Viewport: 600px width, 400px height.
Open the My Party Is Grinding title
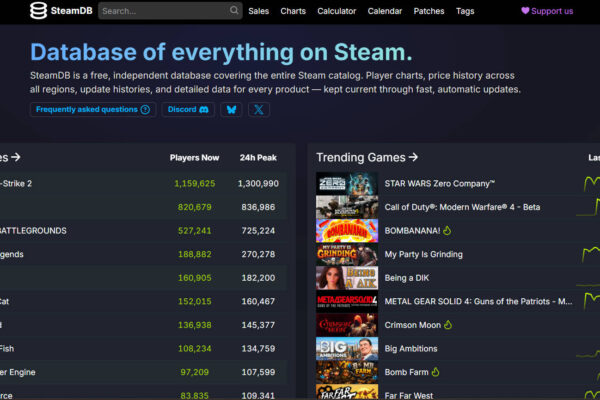click(424, 254)
